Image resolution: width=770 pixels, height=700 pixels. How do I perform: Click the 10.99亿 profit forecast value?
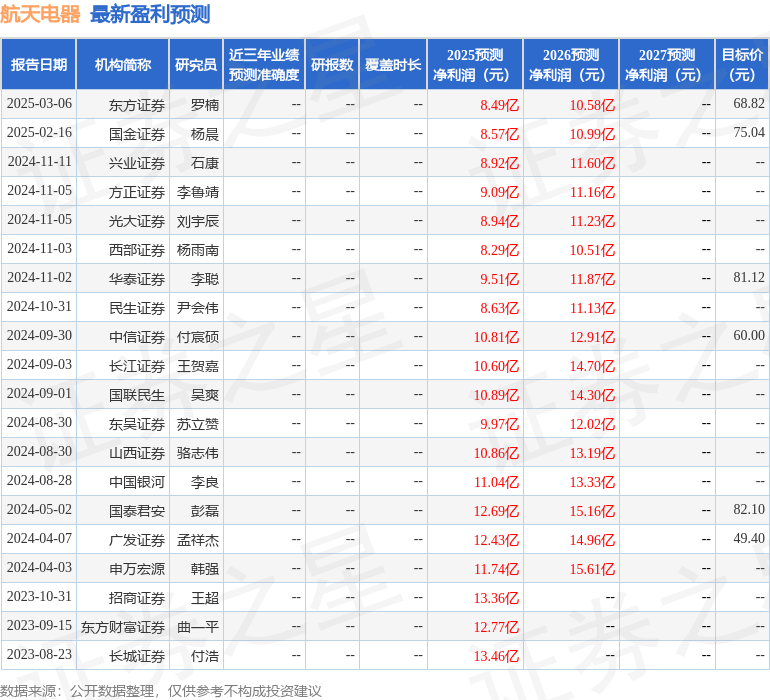tap(592, 134)
